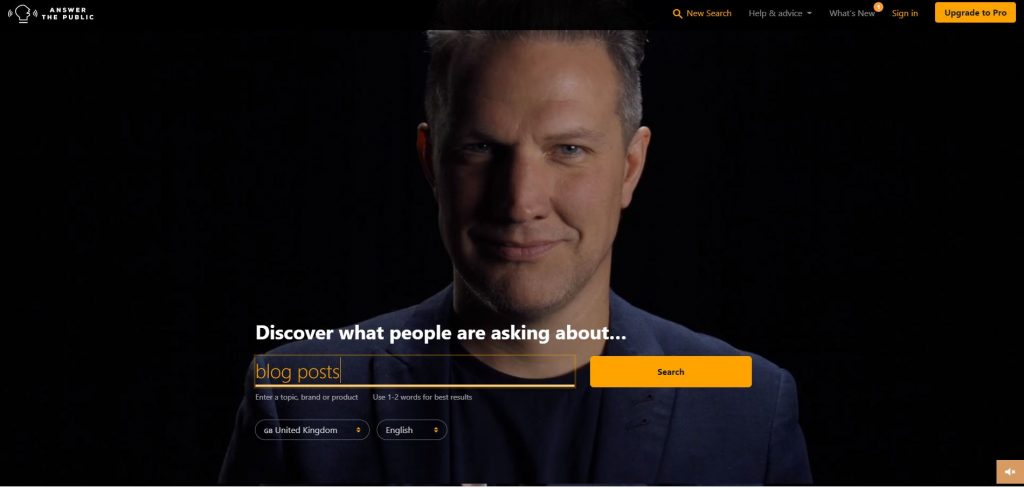Start a New Search from the header

[702, 13]
